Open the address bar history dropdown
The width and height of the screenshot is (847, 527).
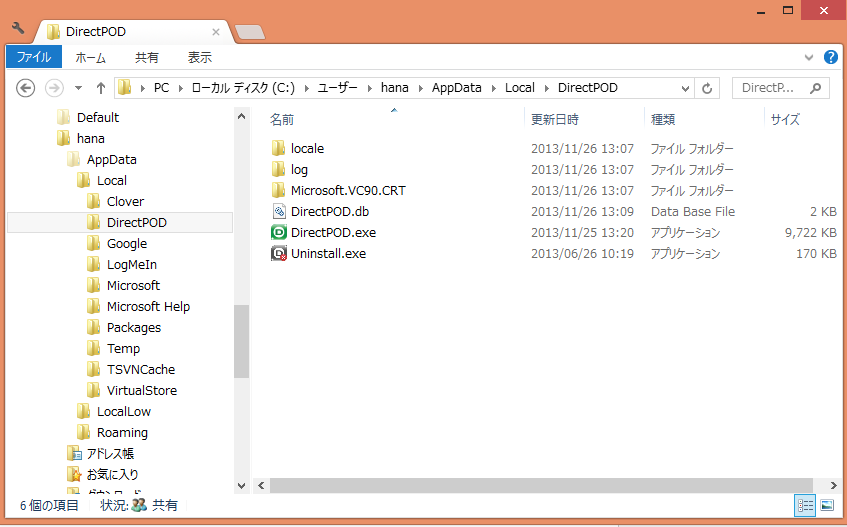click(x=685, y=88)
